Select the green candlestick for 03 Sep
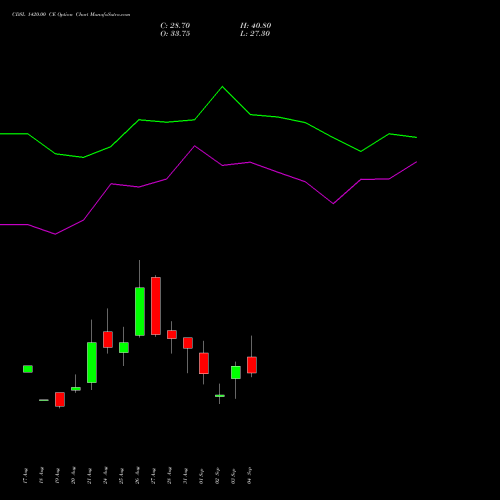500x500 pixels. (236, 372)
